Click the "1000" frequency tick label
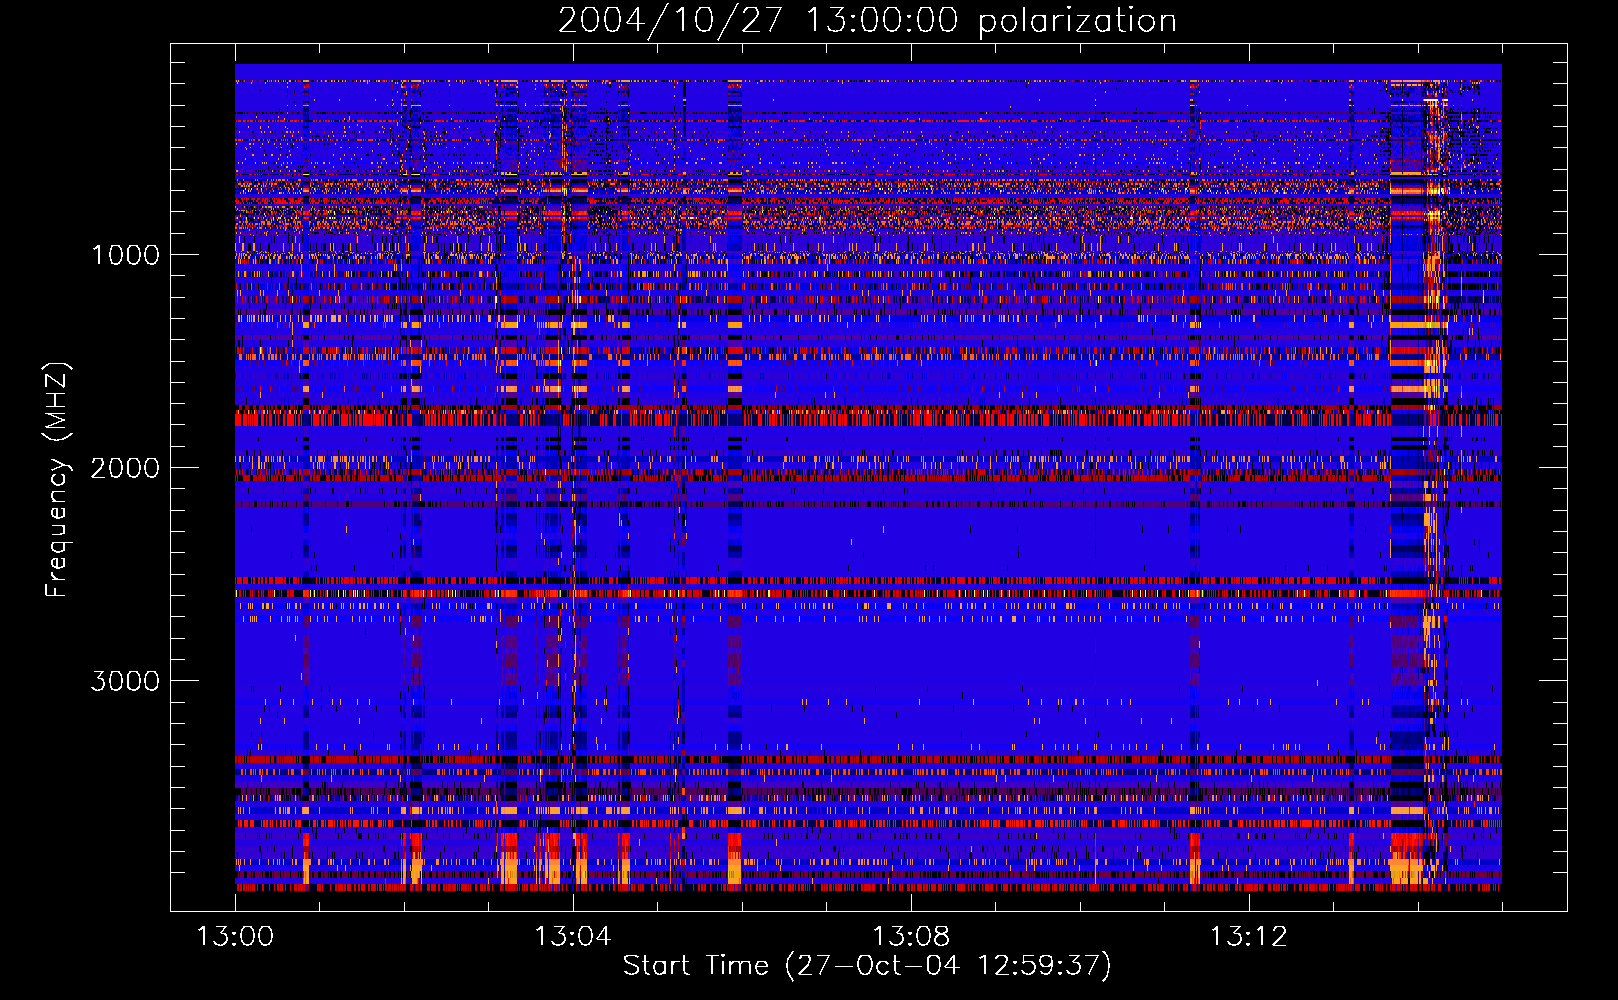This screenshot has width=1618, height=1000. click(x=125, y=255)
